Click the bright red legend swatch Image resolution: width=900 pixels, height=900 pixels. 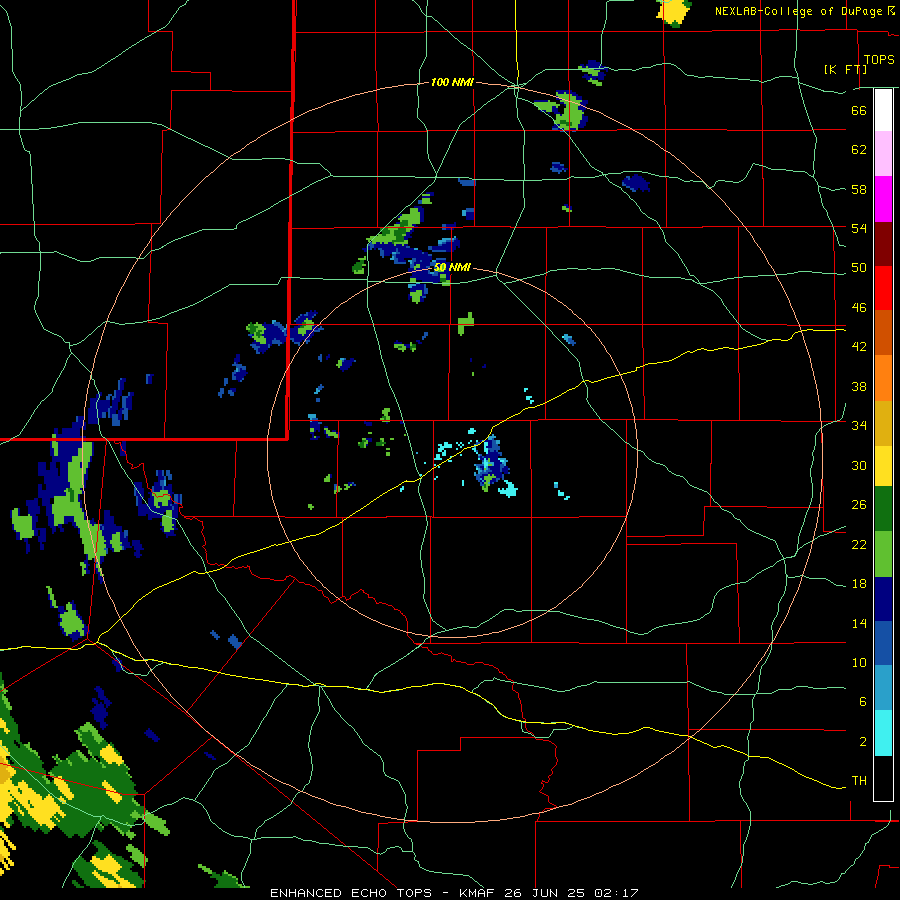tap(883, 288)
